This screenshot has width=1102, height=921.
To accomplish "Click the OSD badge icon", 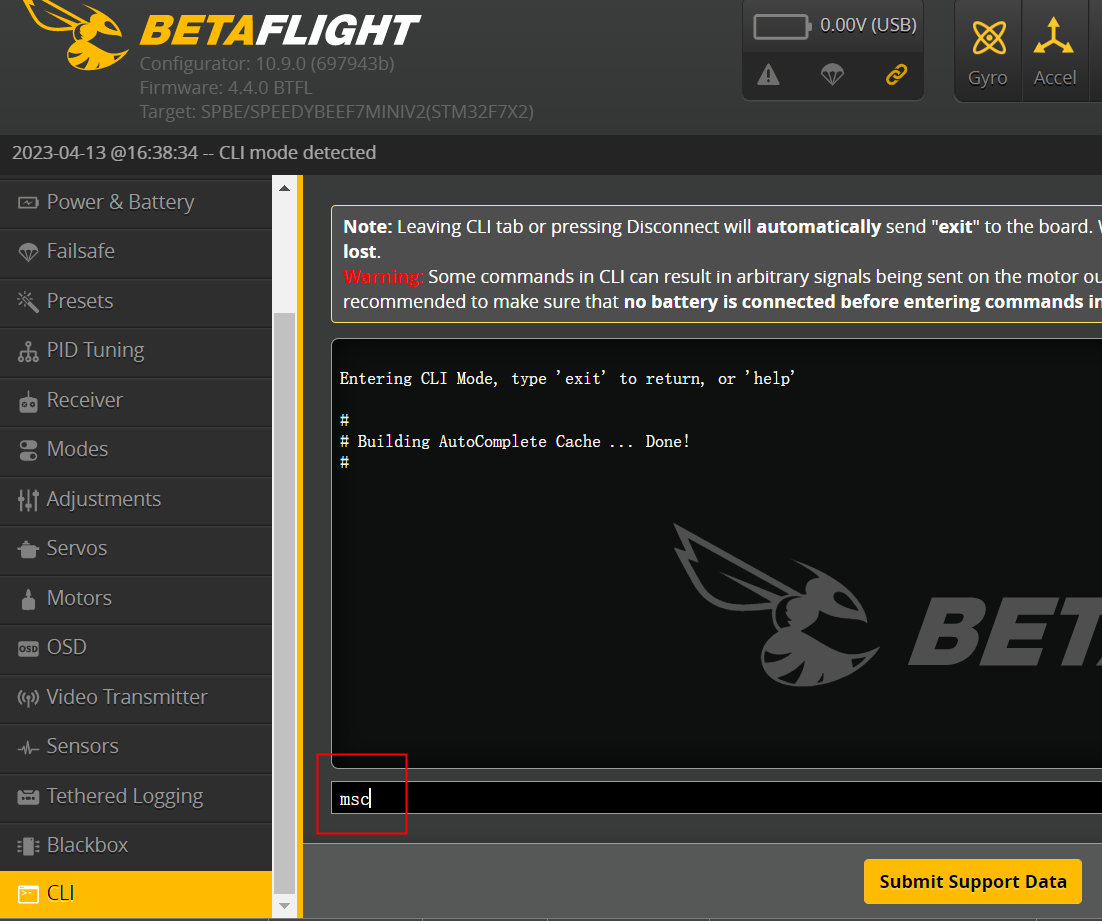I will click(x=28, y=649).
